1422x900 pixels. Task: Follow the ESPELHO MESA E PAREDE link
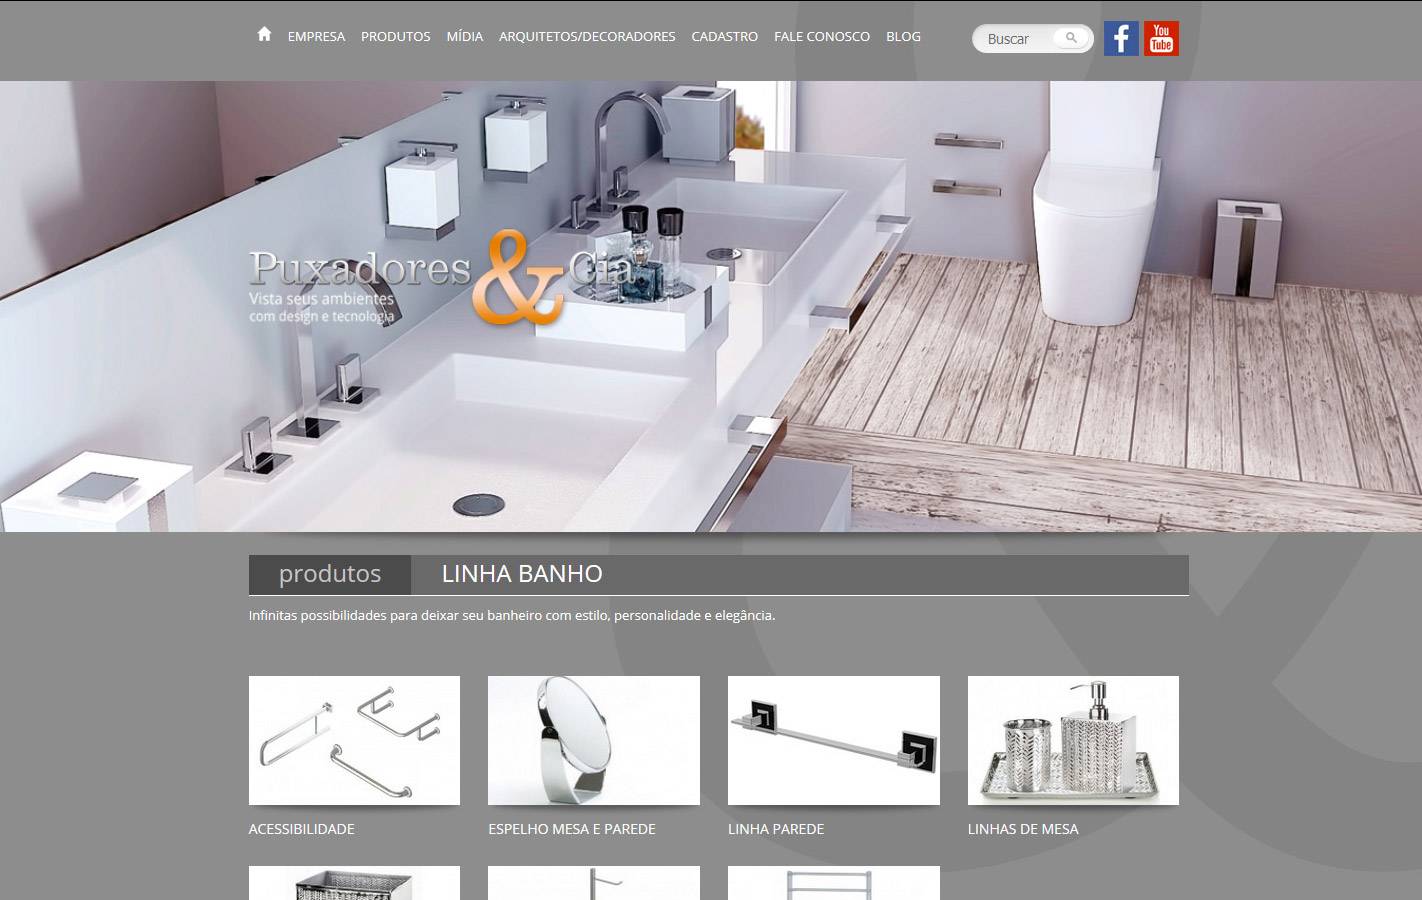tap(572, 829)
